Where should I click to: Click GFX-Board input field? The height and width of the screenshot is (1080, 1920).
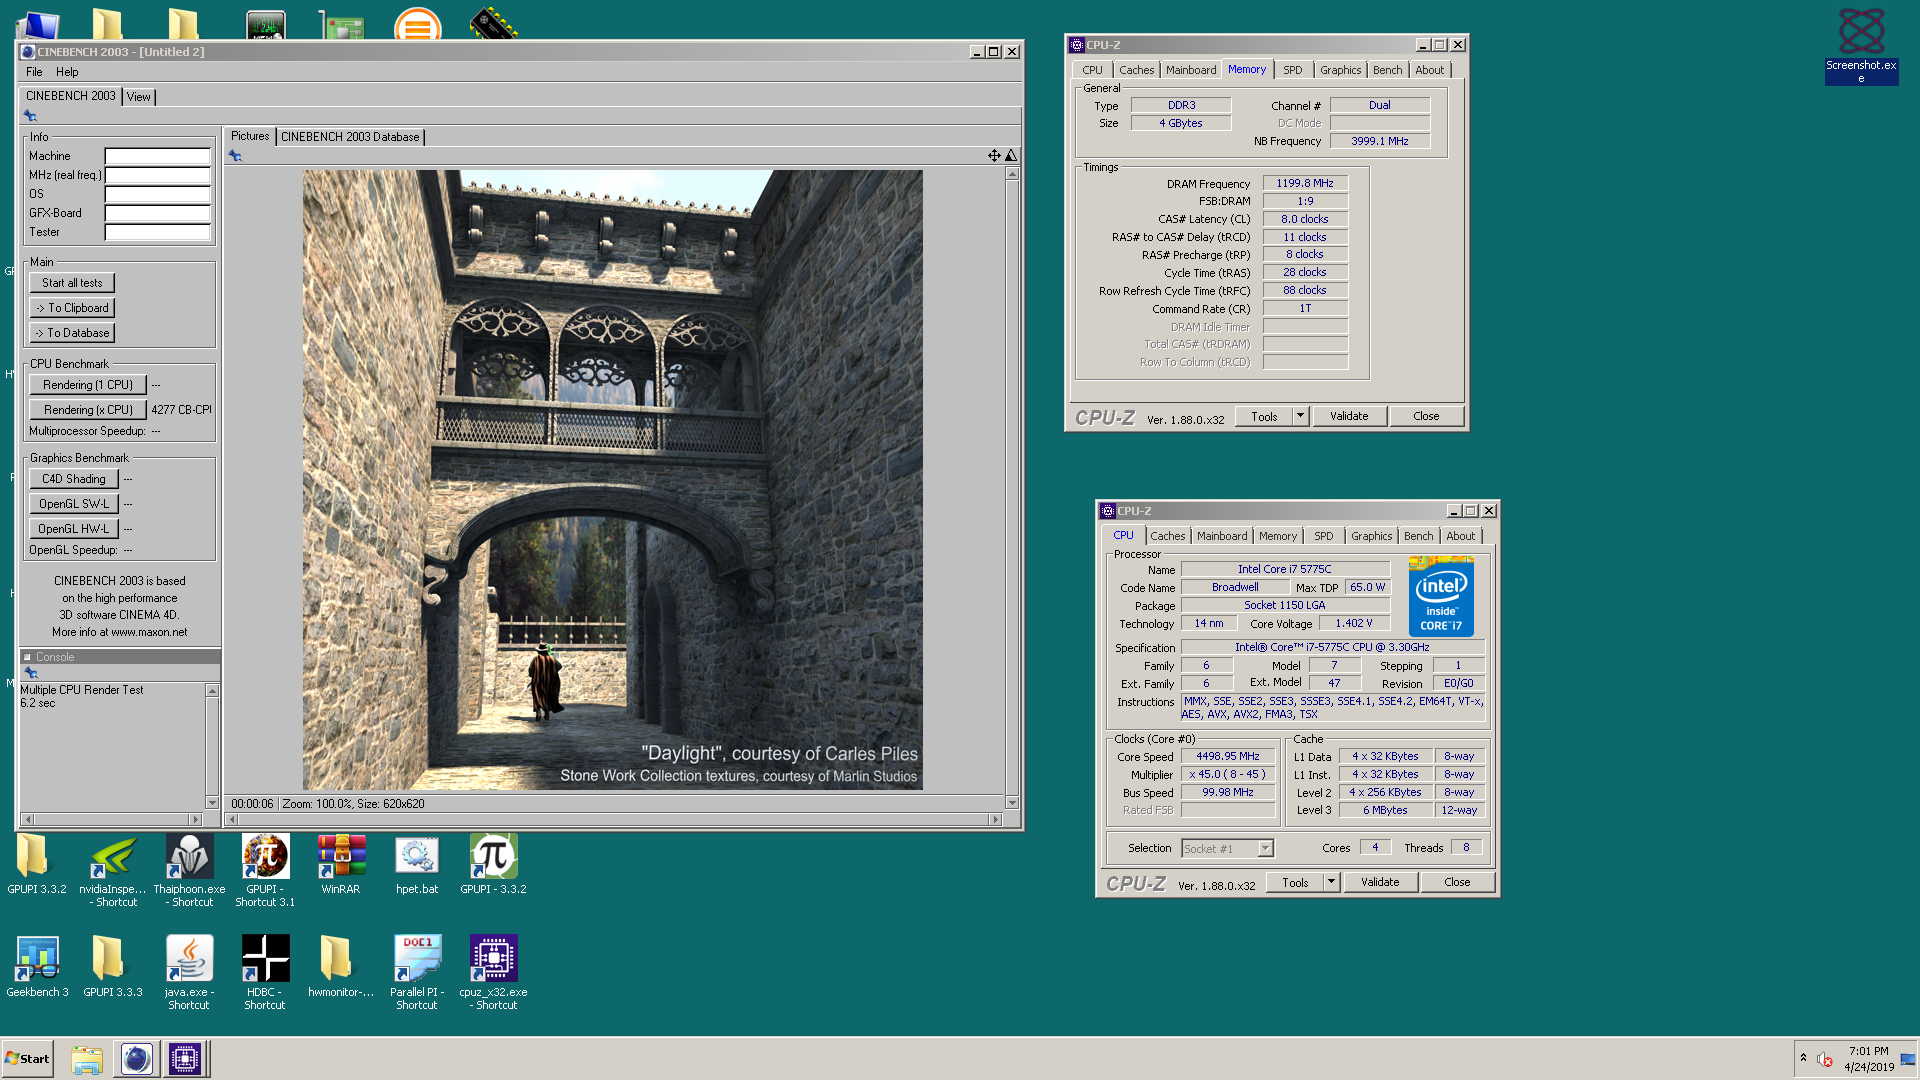click(x=158, y=213)
